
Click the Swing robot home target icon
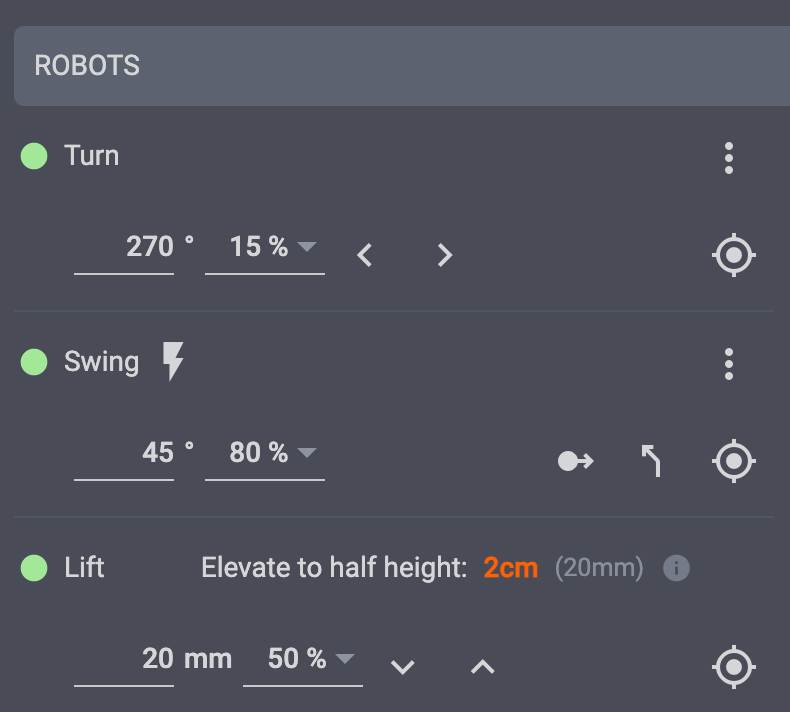(733, 461)
